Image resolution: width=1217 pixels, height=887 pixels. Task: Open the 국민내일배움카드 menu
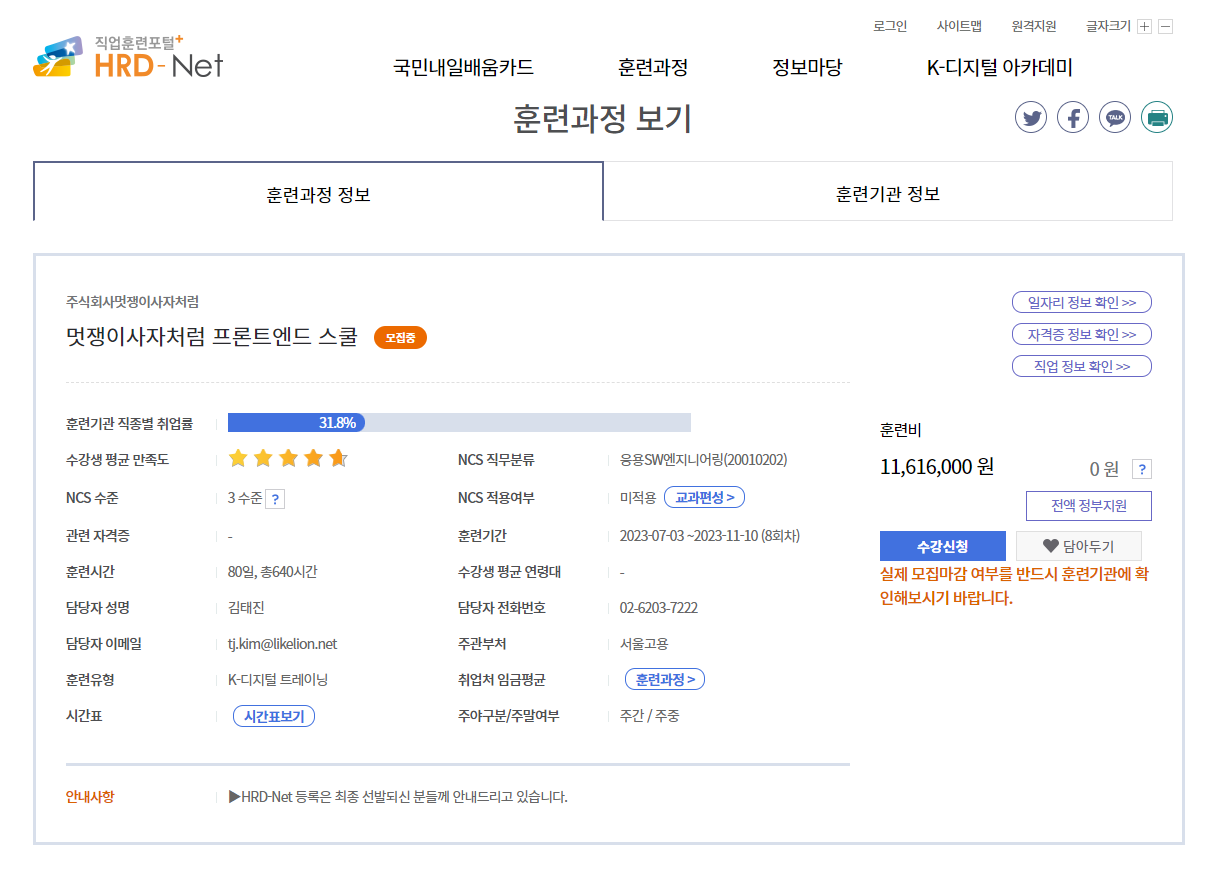pos(463,68)
